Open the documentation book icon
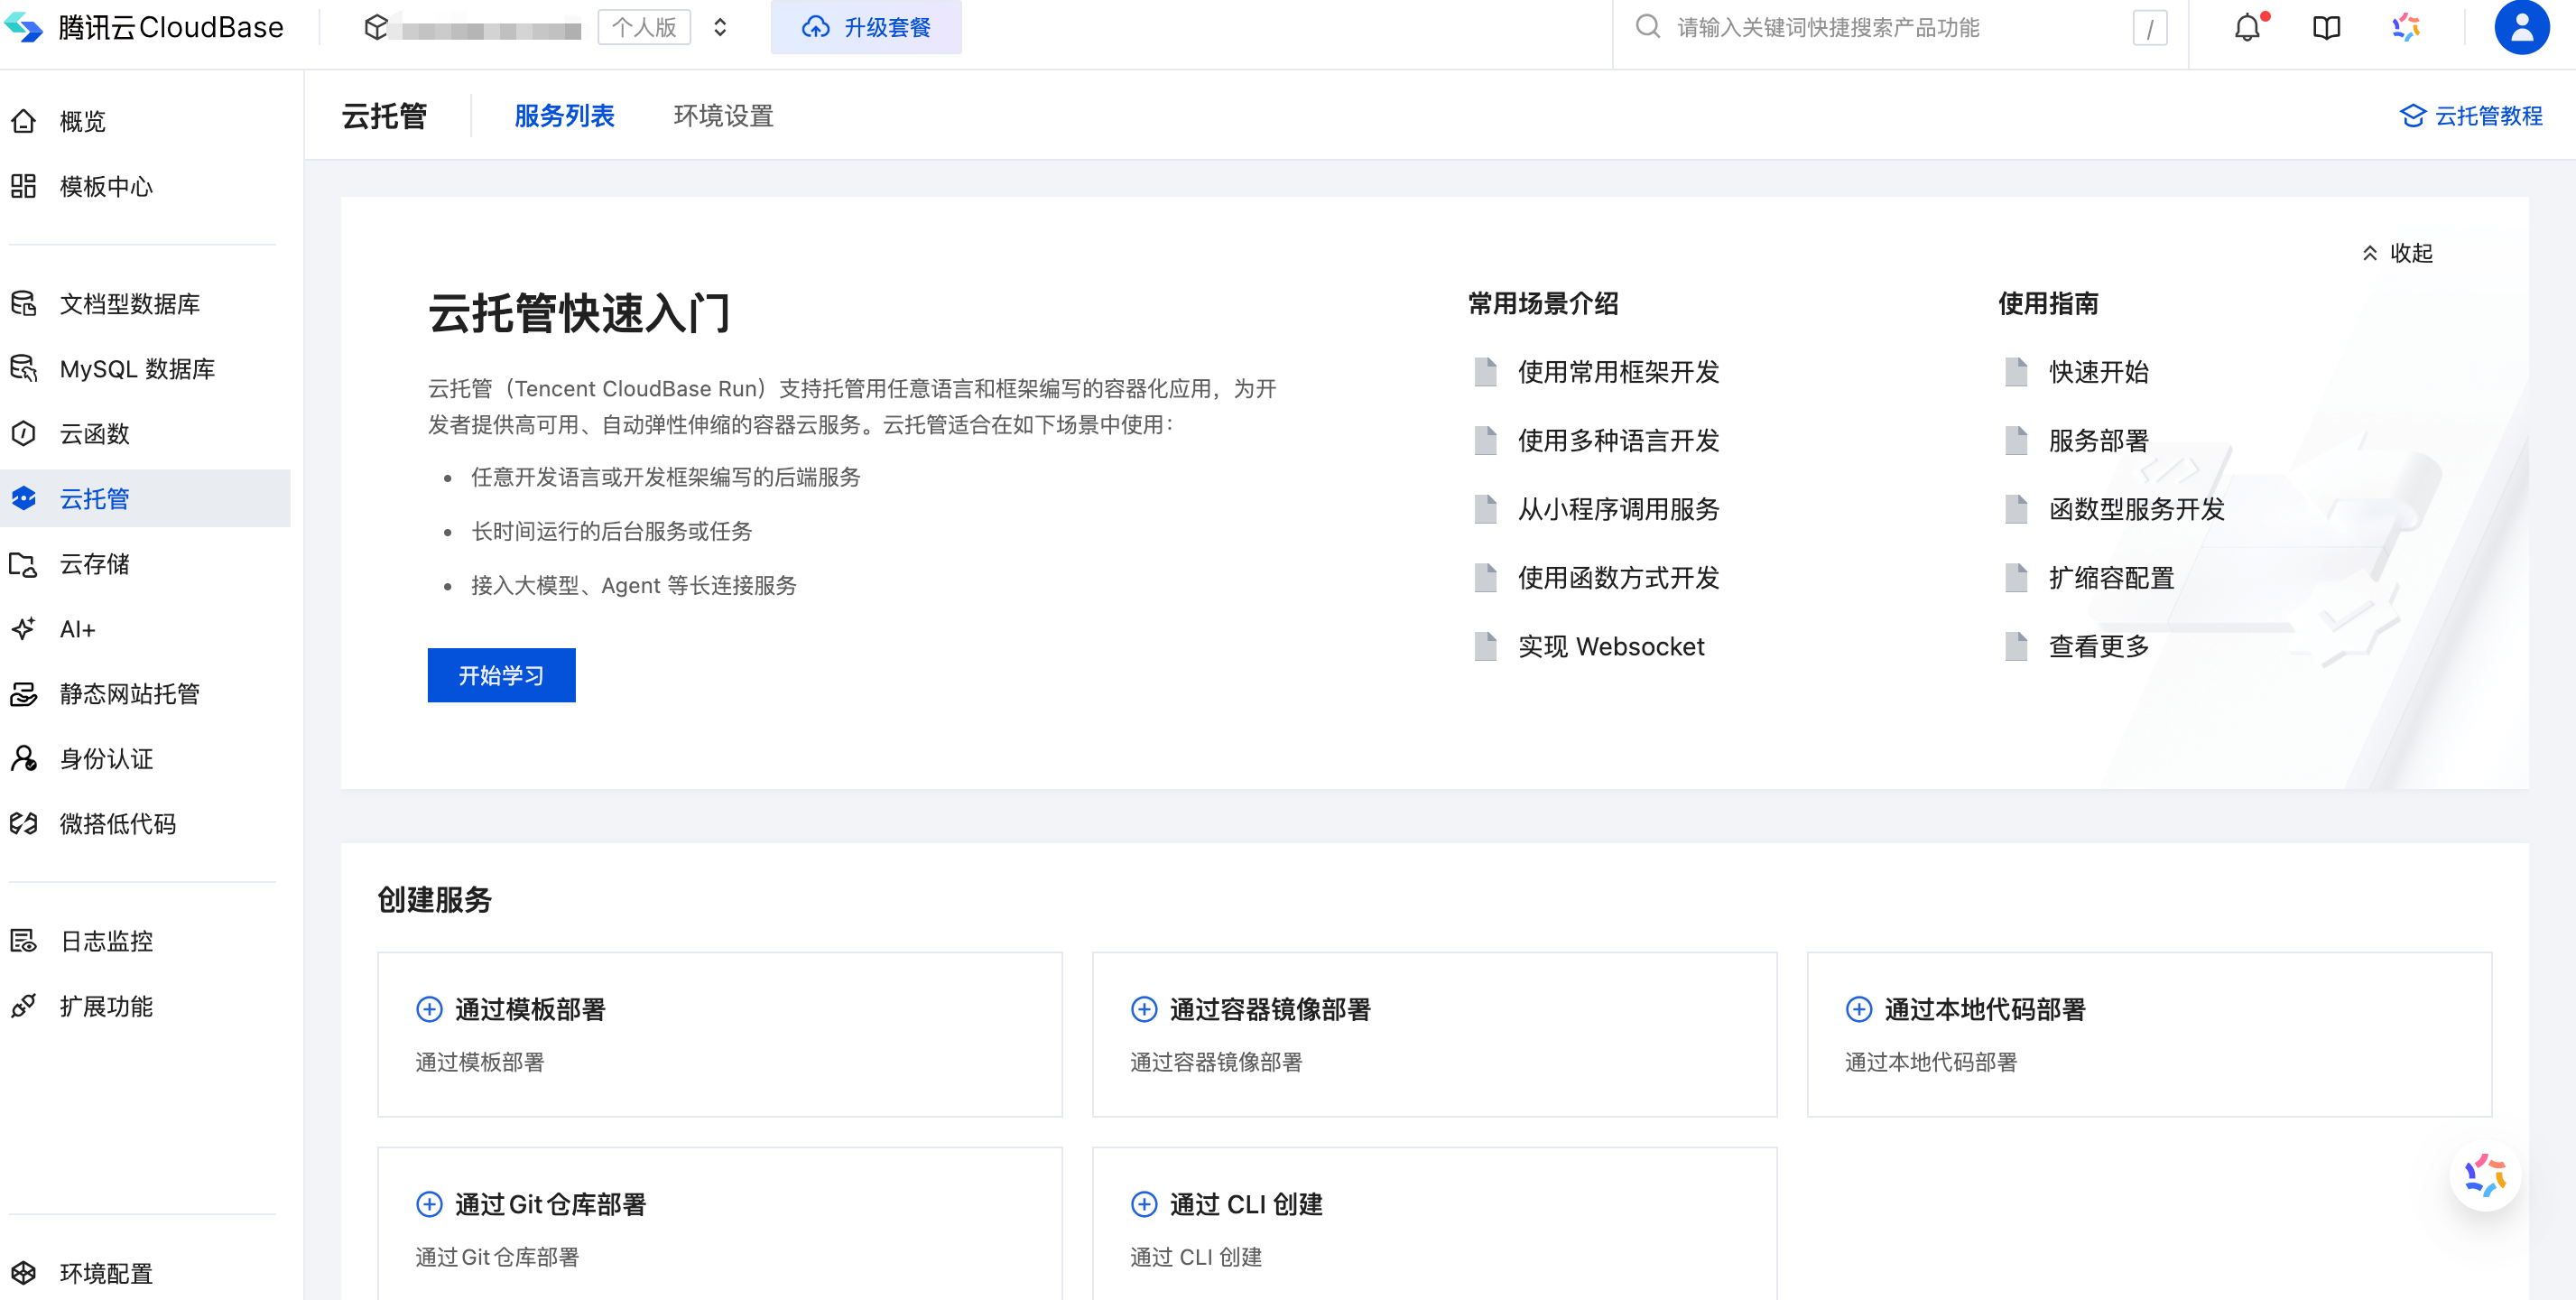This screenshot has height=1300, width=2576. pos(2326,28)
